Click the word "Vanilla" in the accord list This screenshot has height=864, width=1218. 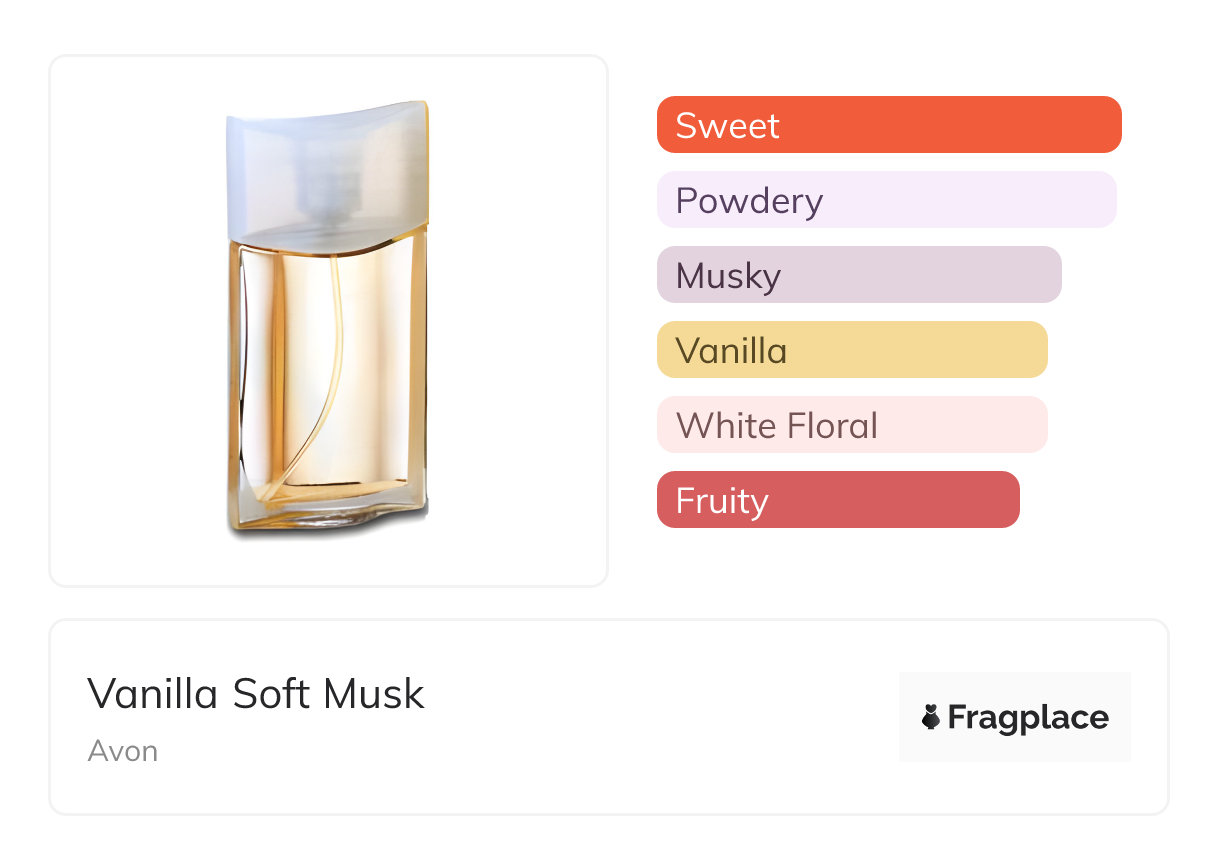click(731, 351)
